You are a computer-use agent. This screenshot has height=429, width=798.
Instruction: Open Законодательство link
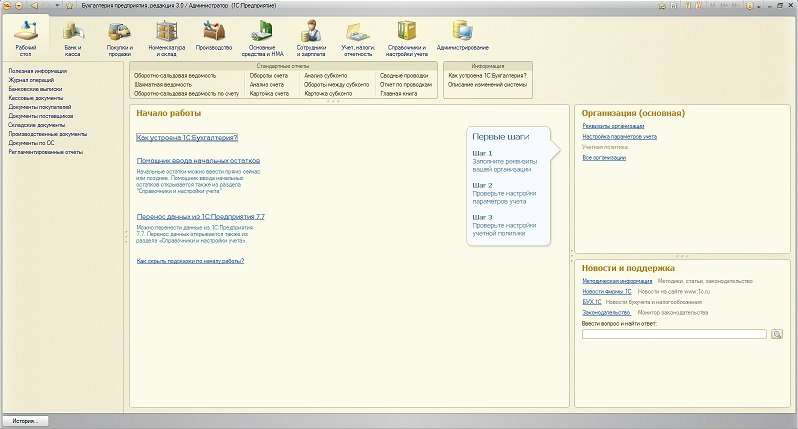click(x=607, y=312)
